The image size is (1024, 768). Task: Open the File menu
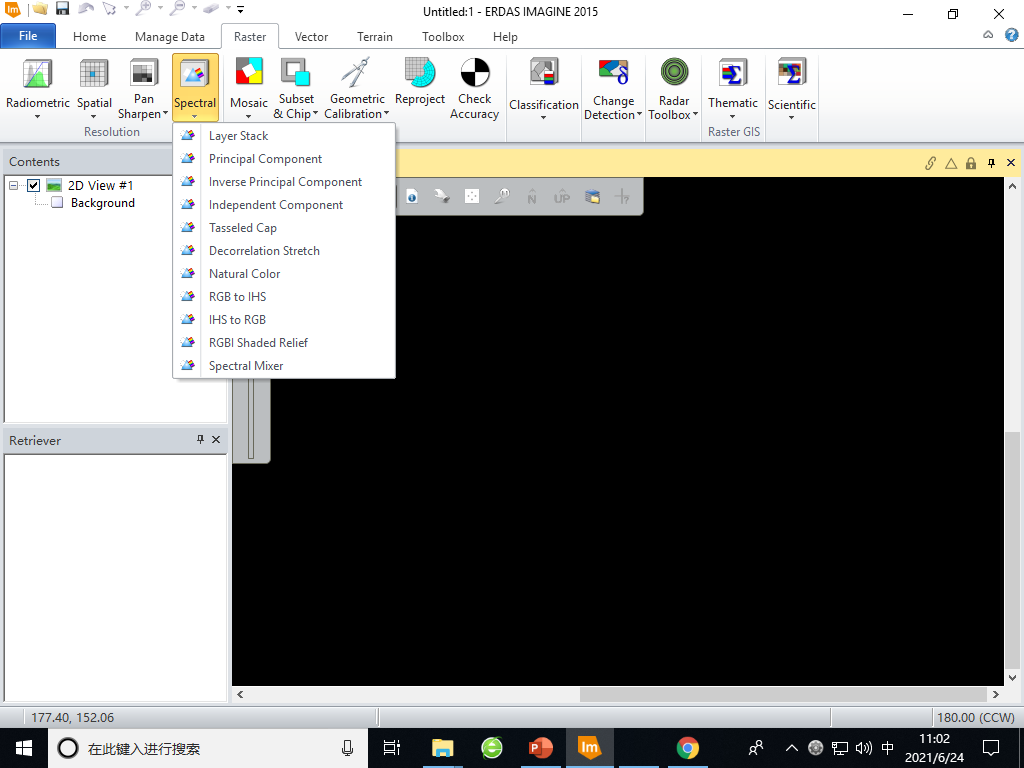28,35
